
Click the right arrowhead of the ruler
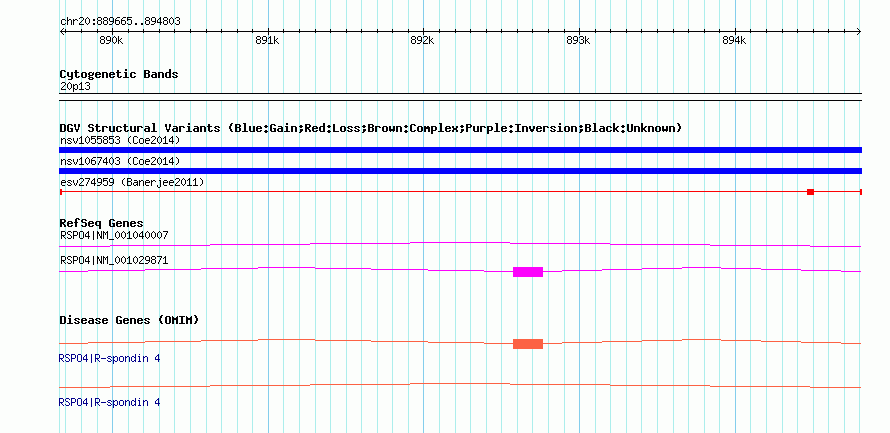coord(859,32)
